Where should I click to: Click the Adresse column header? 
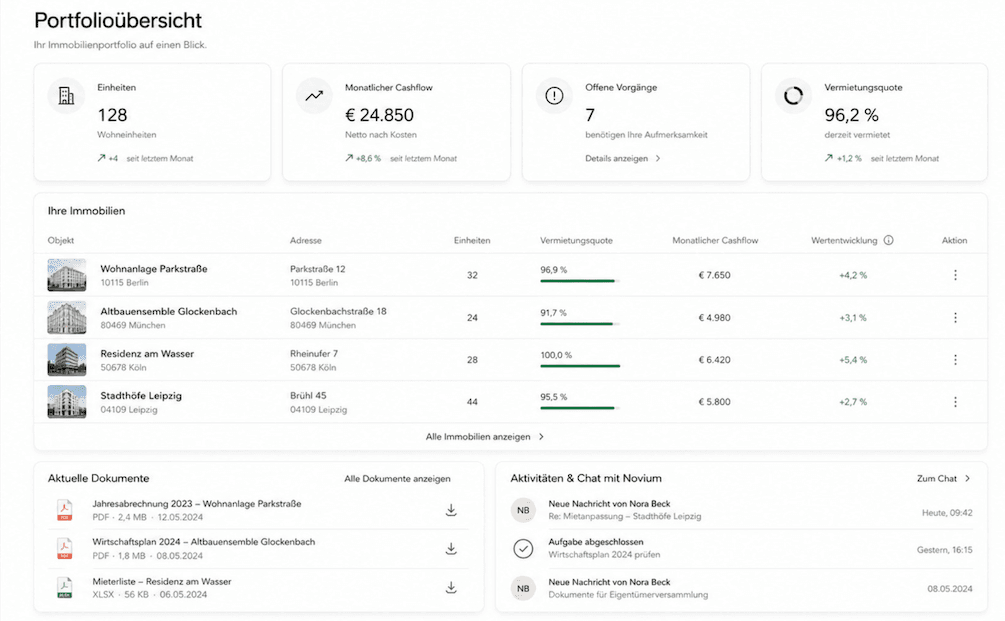pos(306,241)
